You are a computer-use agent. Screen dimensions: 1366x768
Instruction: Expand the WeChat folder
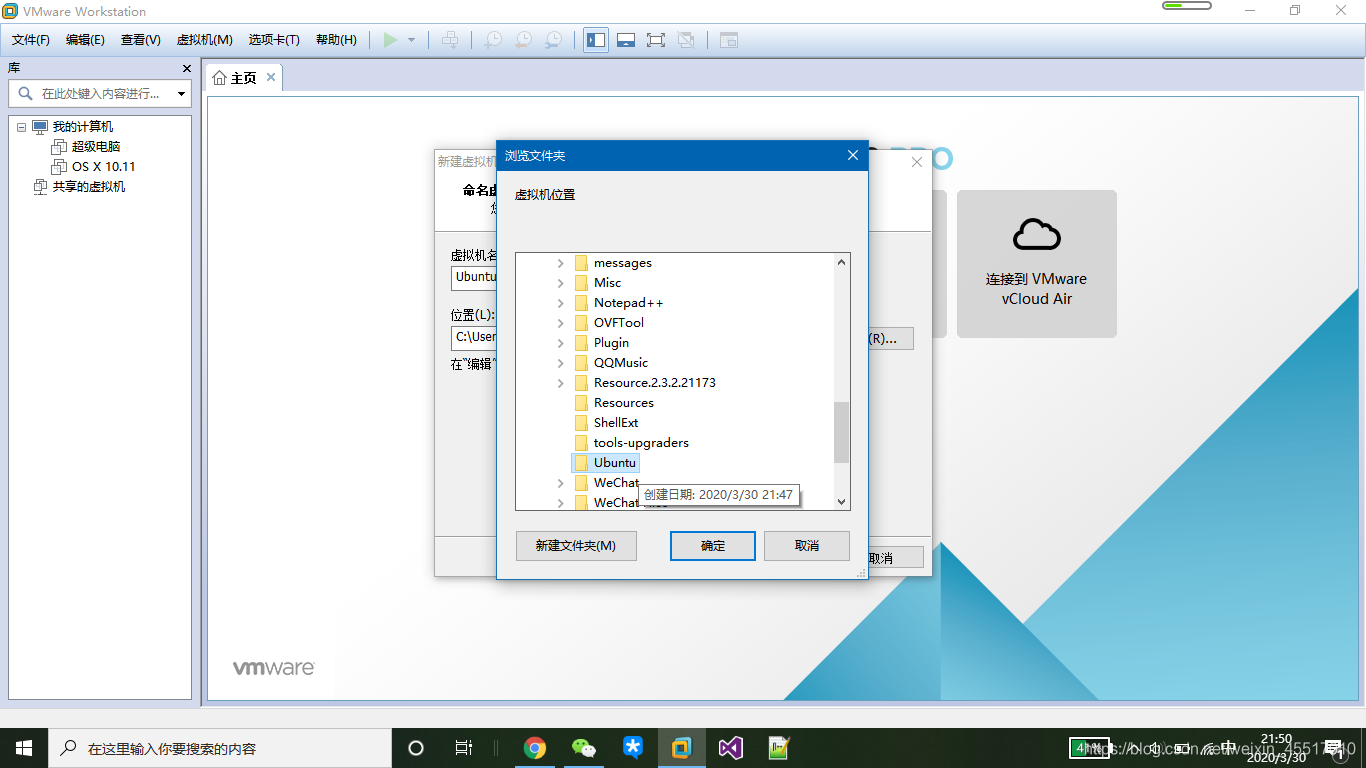561,483
